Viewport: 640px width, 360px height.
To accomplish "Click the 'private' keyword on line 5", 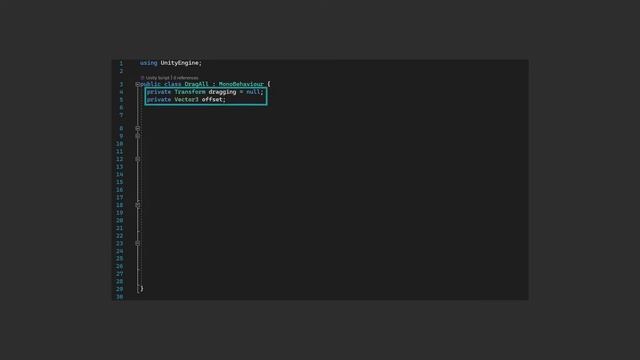I will pos(159,100).
